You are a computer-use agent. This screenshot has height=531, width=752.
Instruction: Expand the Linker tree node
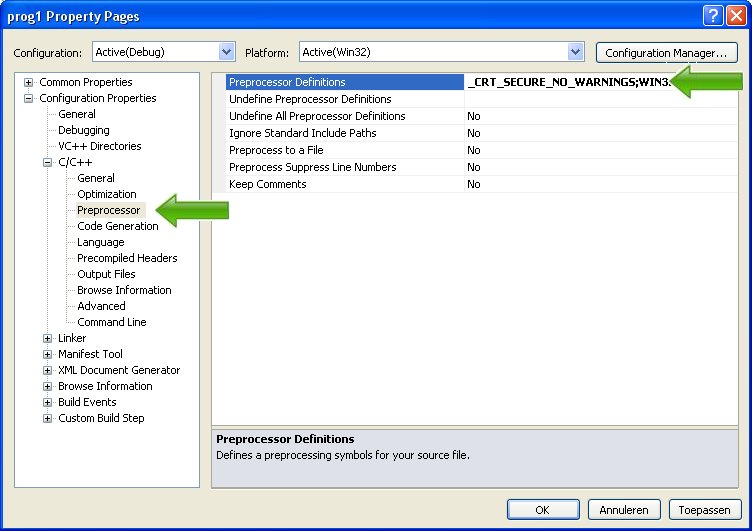pos(47,338)
